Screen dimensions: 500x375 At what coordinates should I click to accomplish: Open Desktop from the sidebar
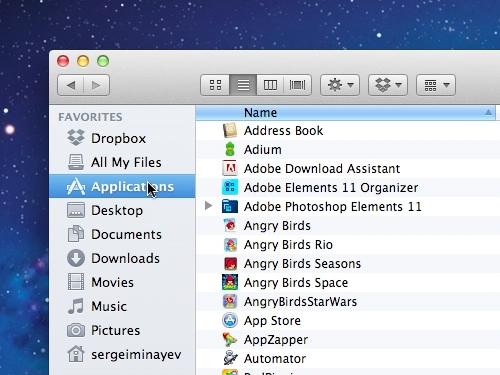click(x=122, y=210)
